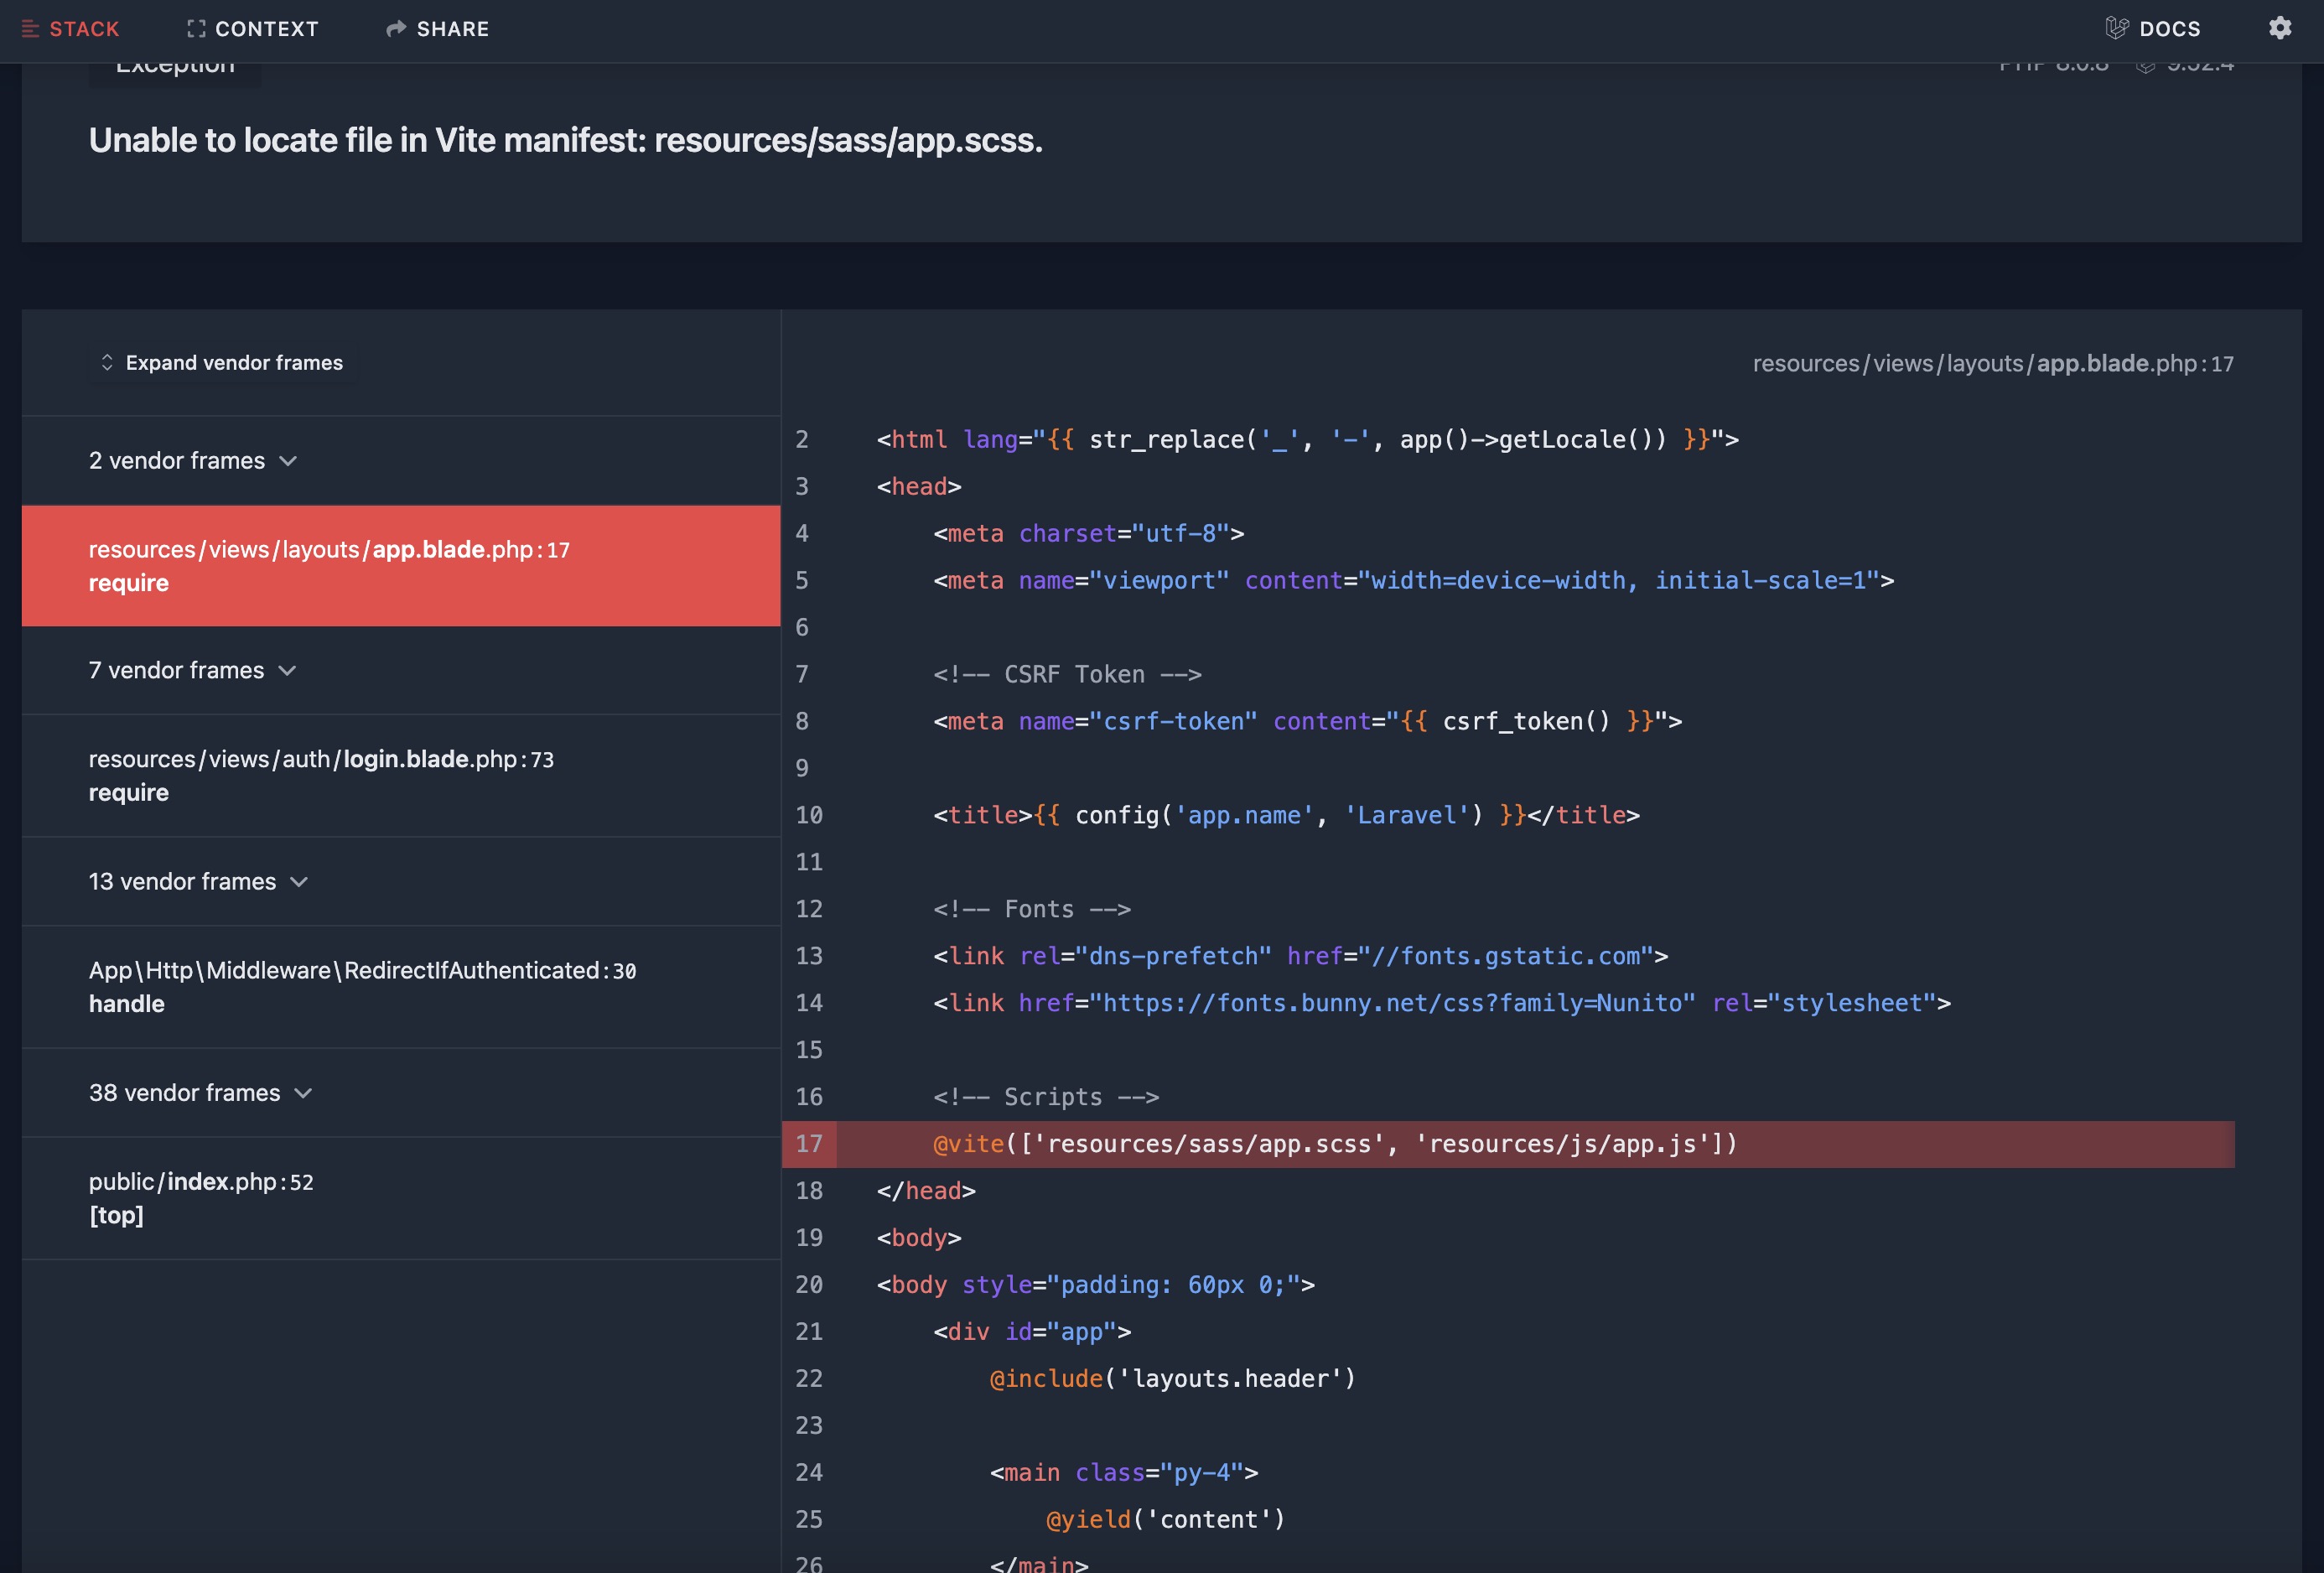The height and width of the screenshot is (1573, 2324).
Task: Click Expand vendor frames button
Action: tap(233, 363)
